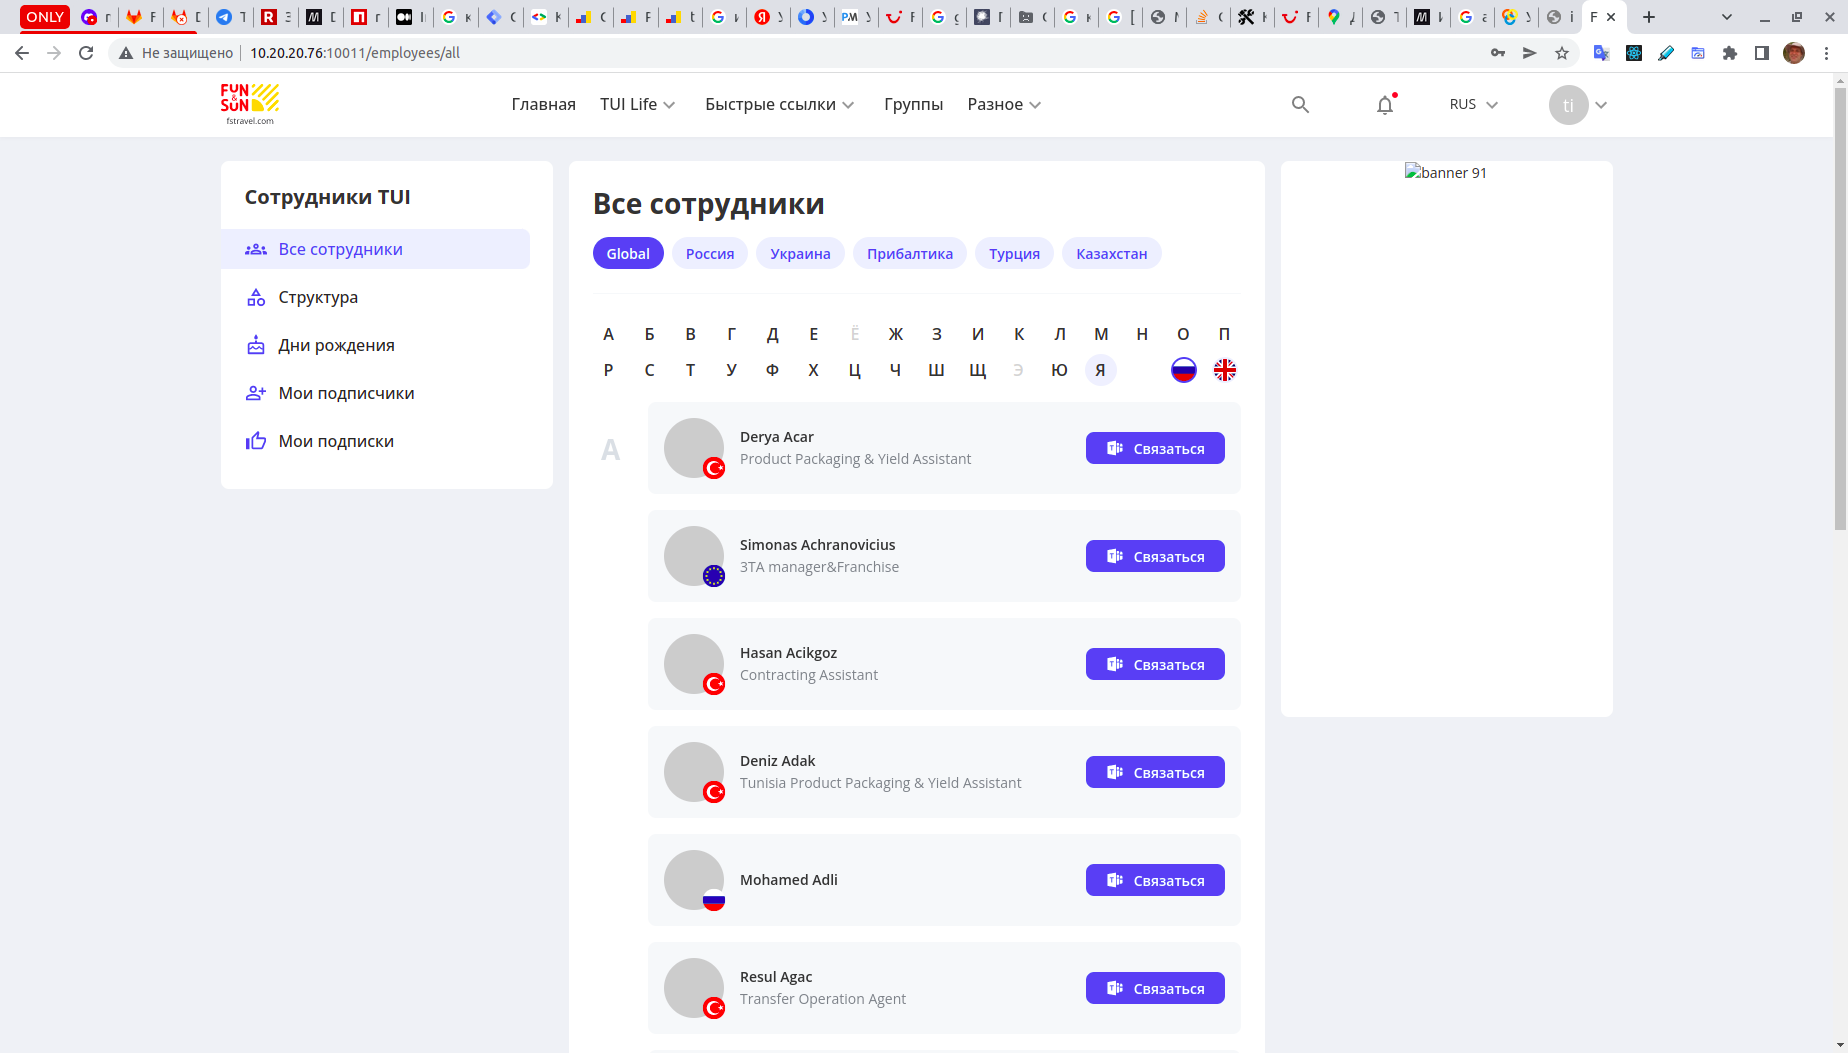Filter by letter М
The image size is (1848, 1053).
(1101, 334)
